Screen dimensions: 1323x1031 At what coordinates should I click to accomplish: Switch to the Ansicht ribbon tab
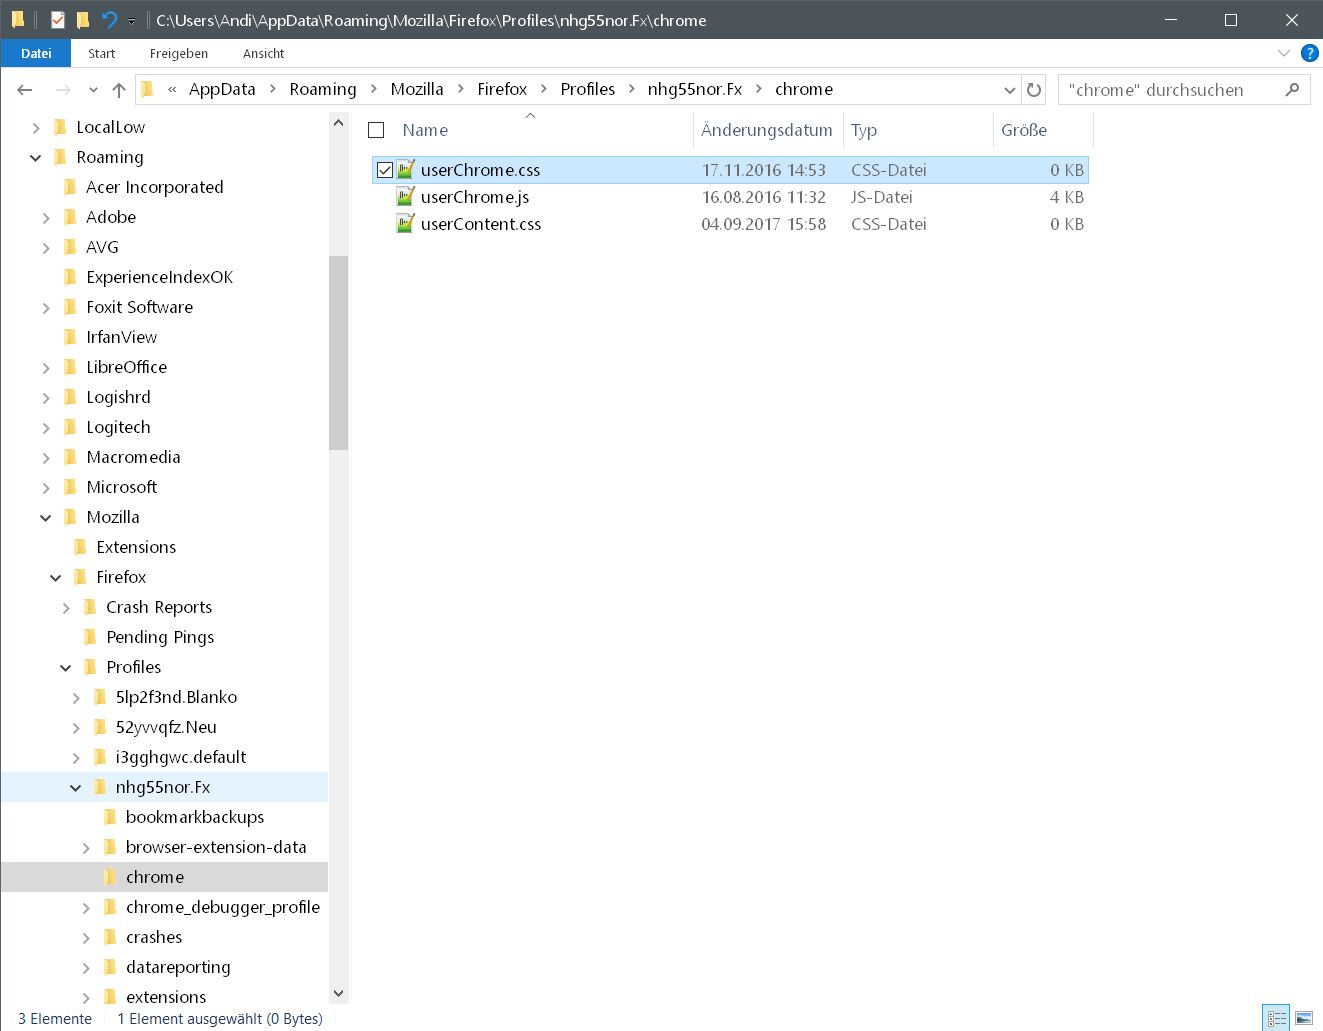263,53
